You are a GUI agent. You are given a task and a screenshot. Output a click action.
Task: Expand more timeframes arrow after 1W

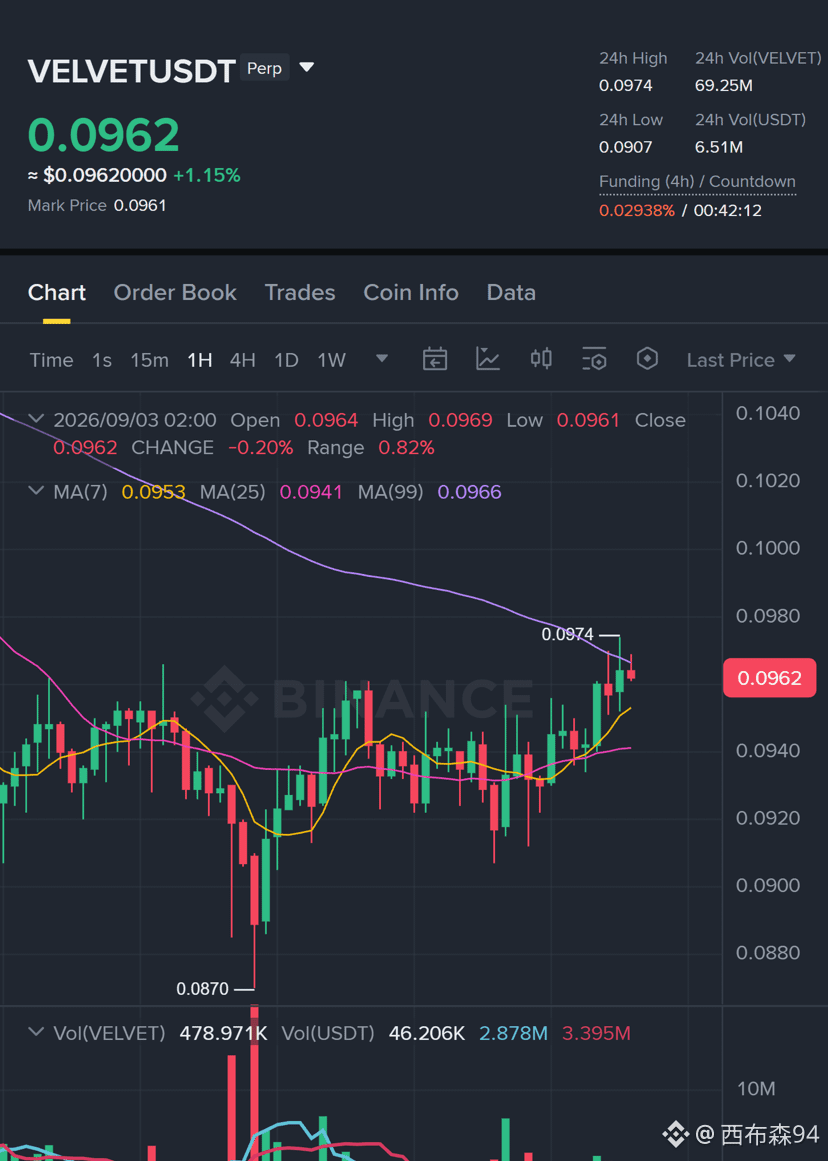(x=381, y=359)
